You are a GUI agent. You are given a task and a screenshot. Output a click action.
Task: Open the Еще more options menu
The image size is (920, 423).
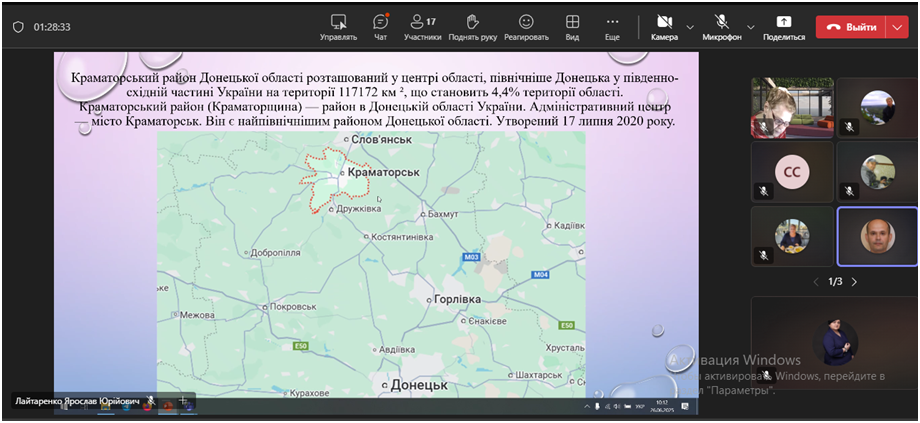tap(612, 27)
